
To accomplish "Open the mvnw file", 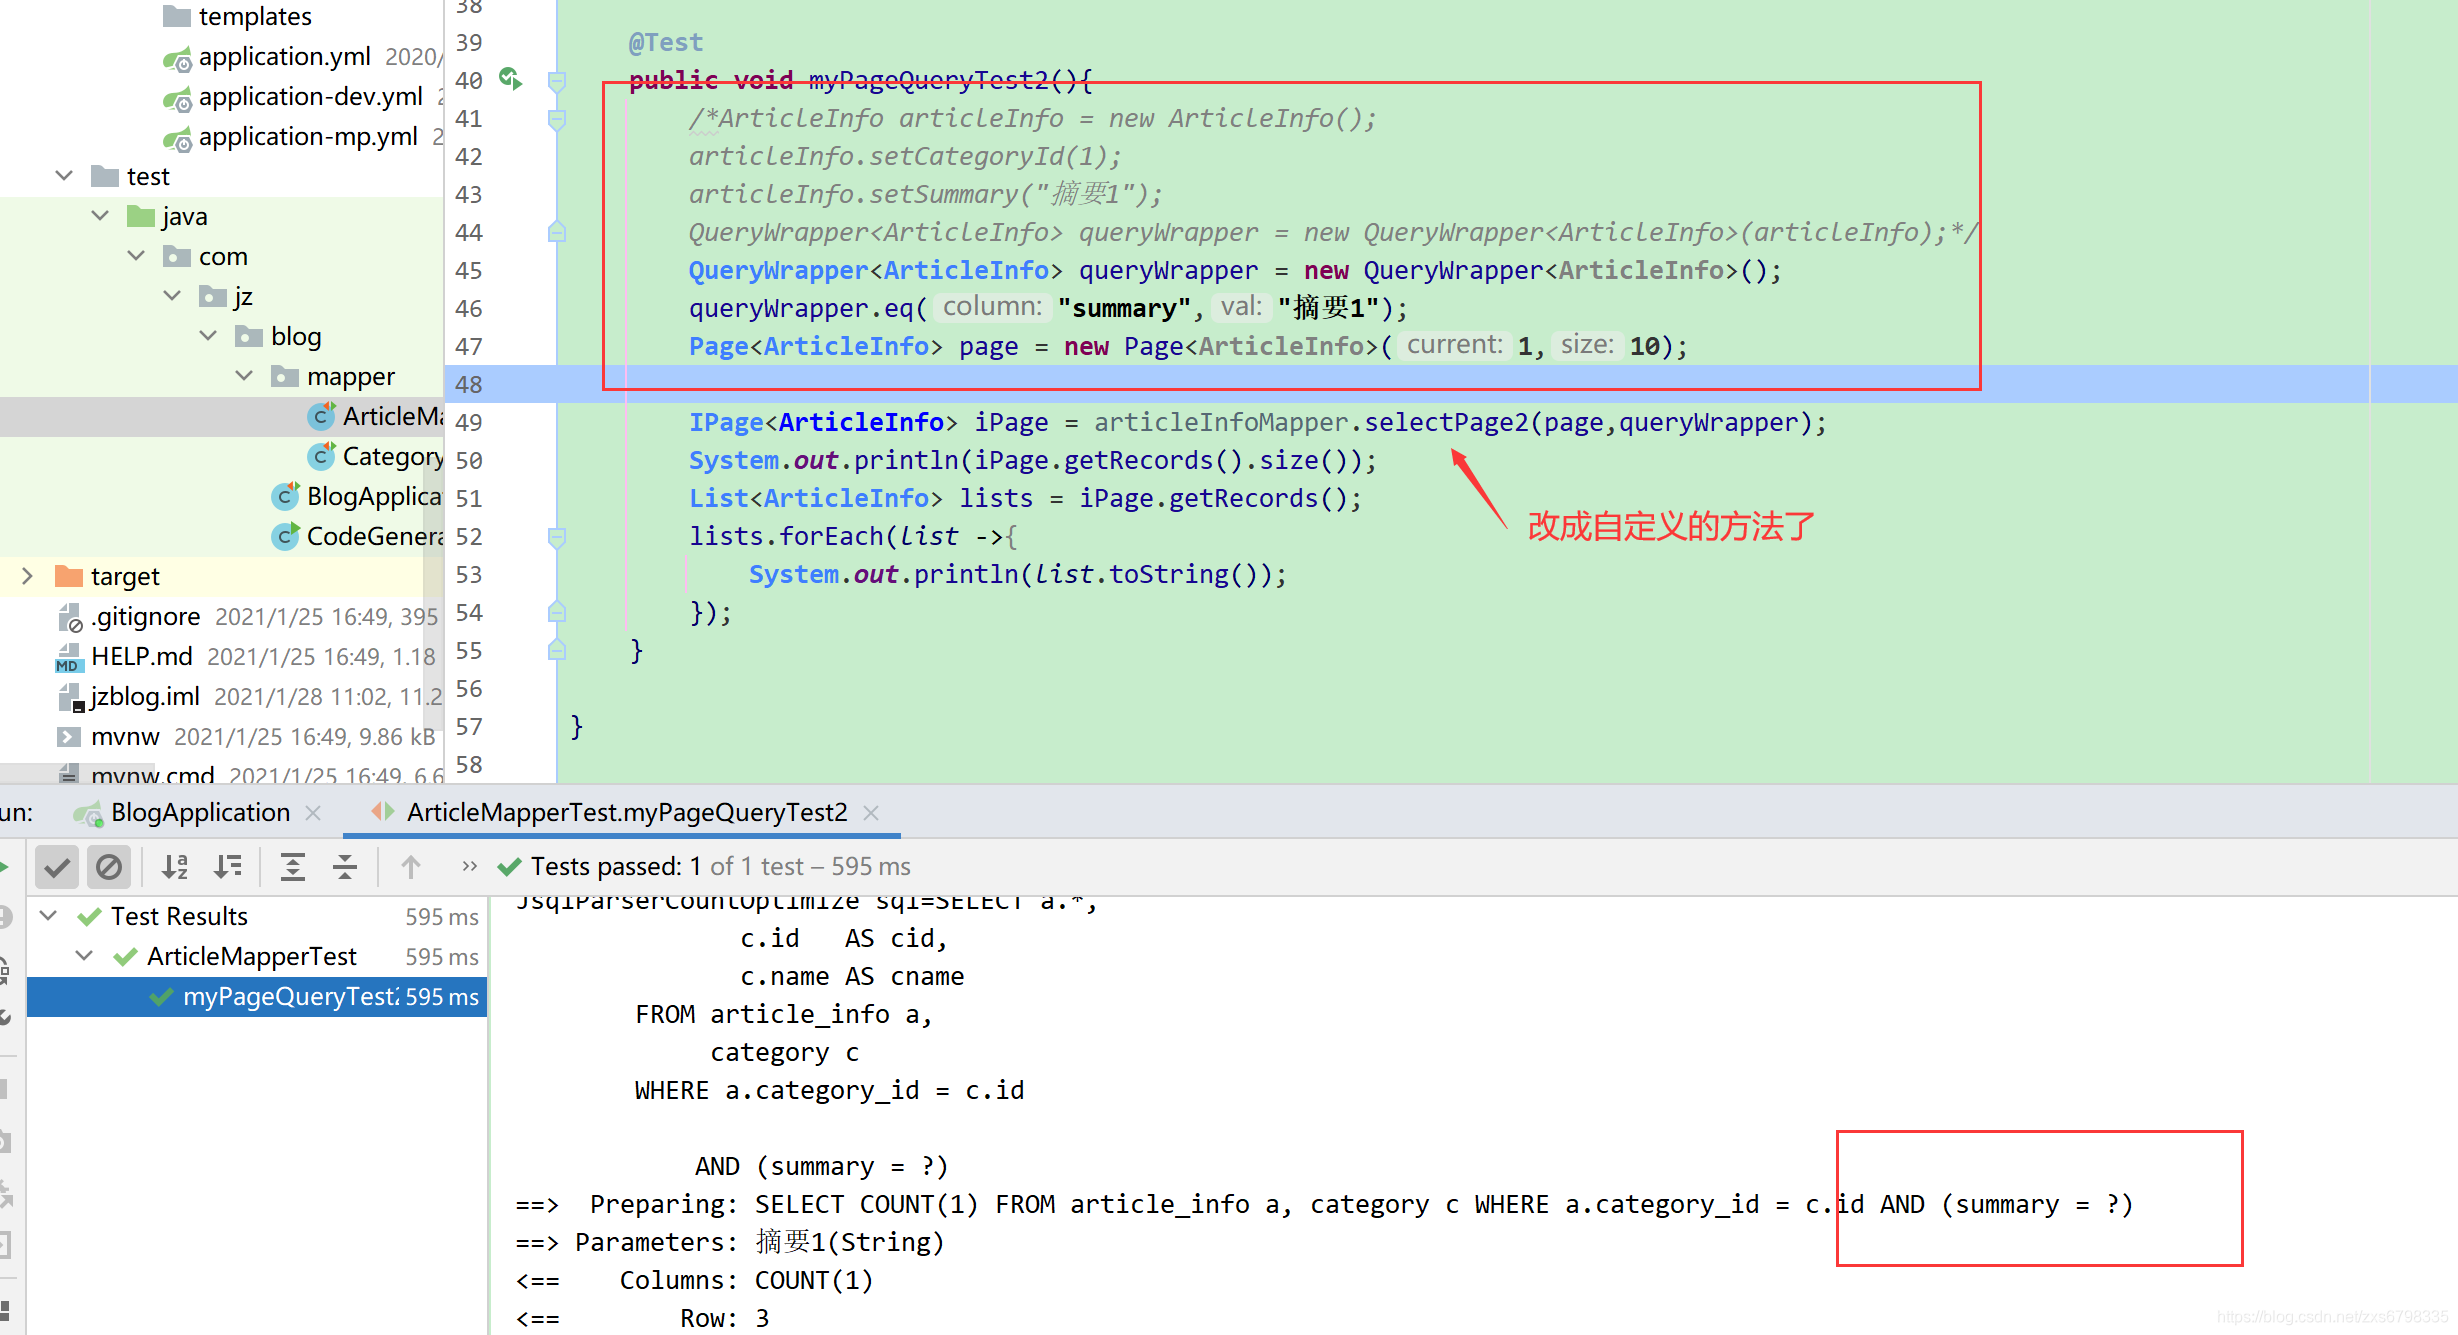I will coord(125,736).
